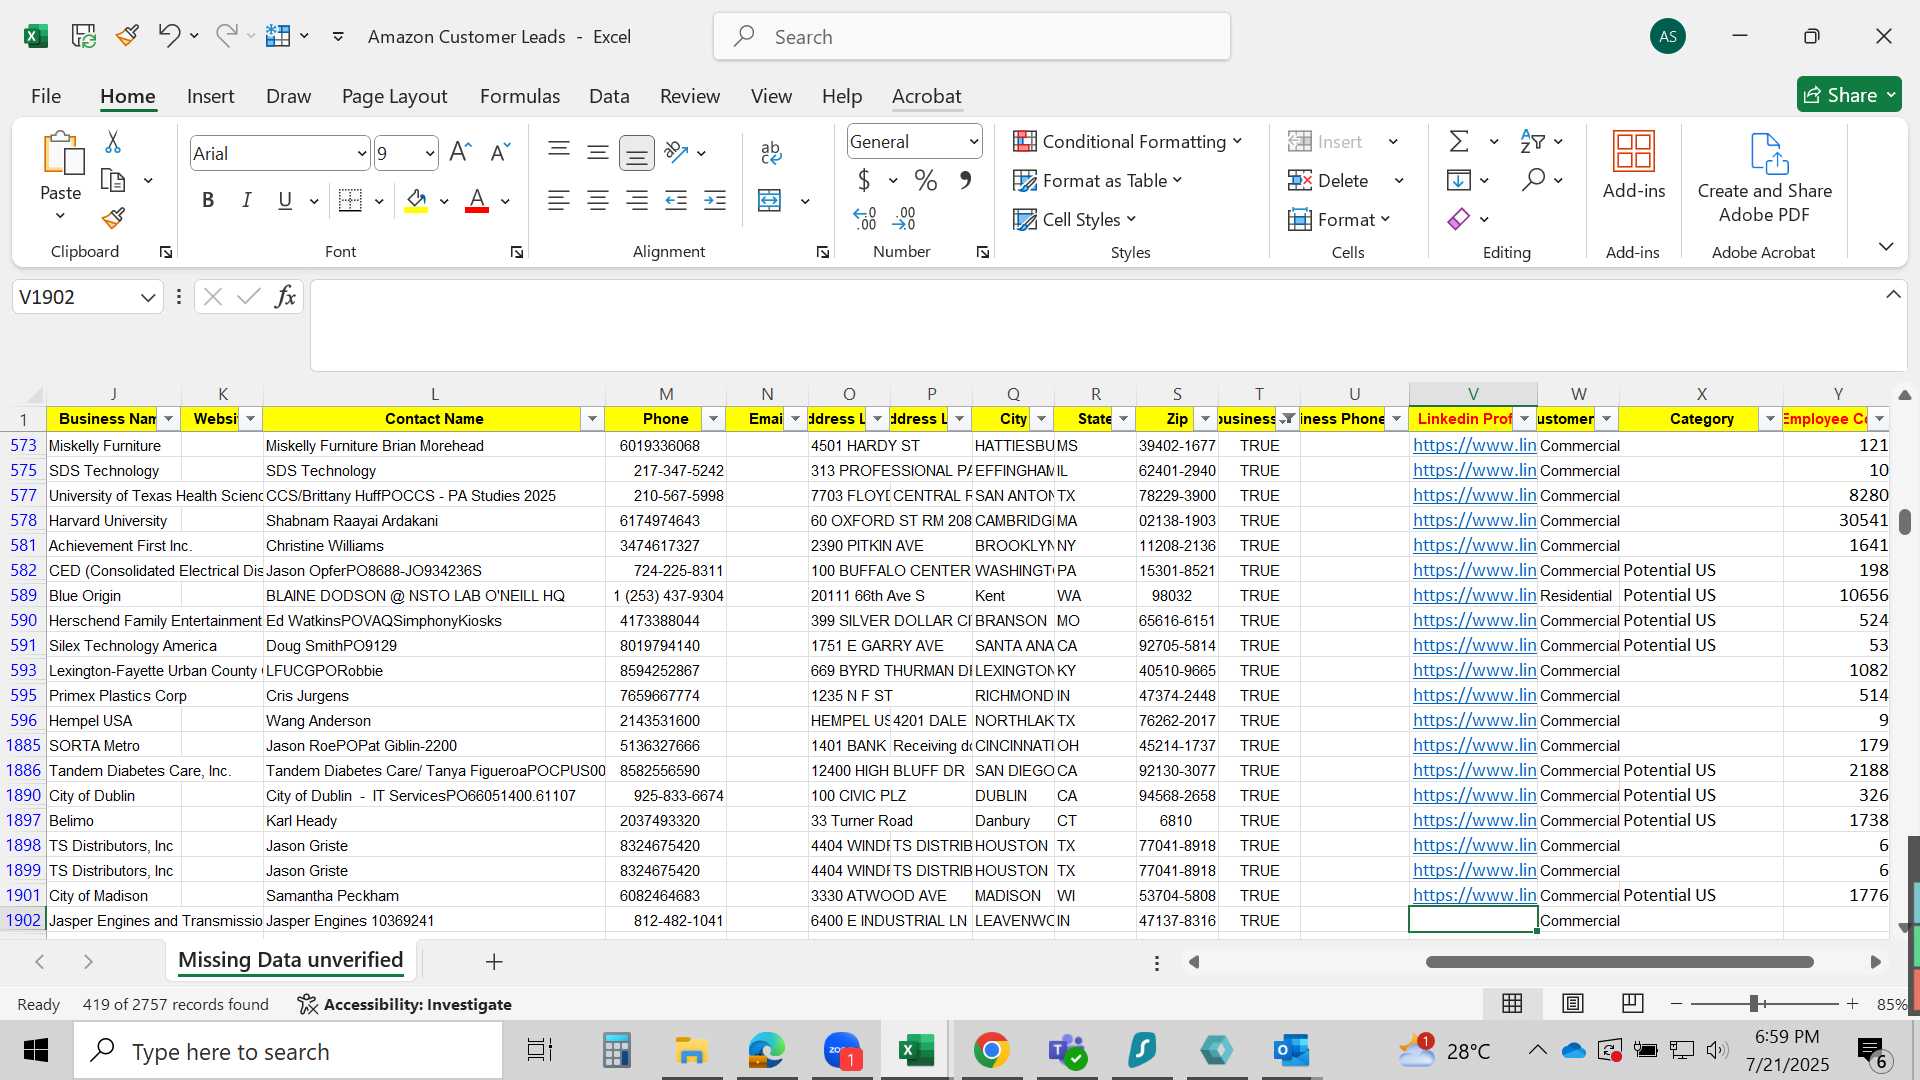Open LinkedIn link for Blue Origin row
The width and height of the screenshot is (1920, 1080).
(1474, 595)
